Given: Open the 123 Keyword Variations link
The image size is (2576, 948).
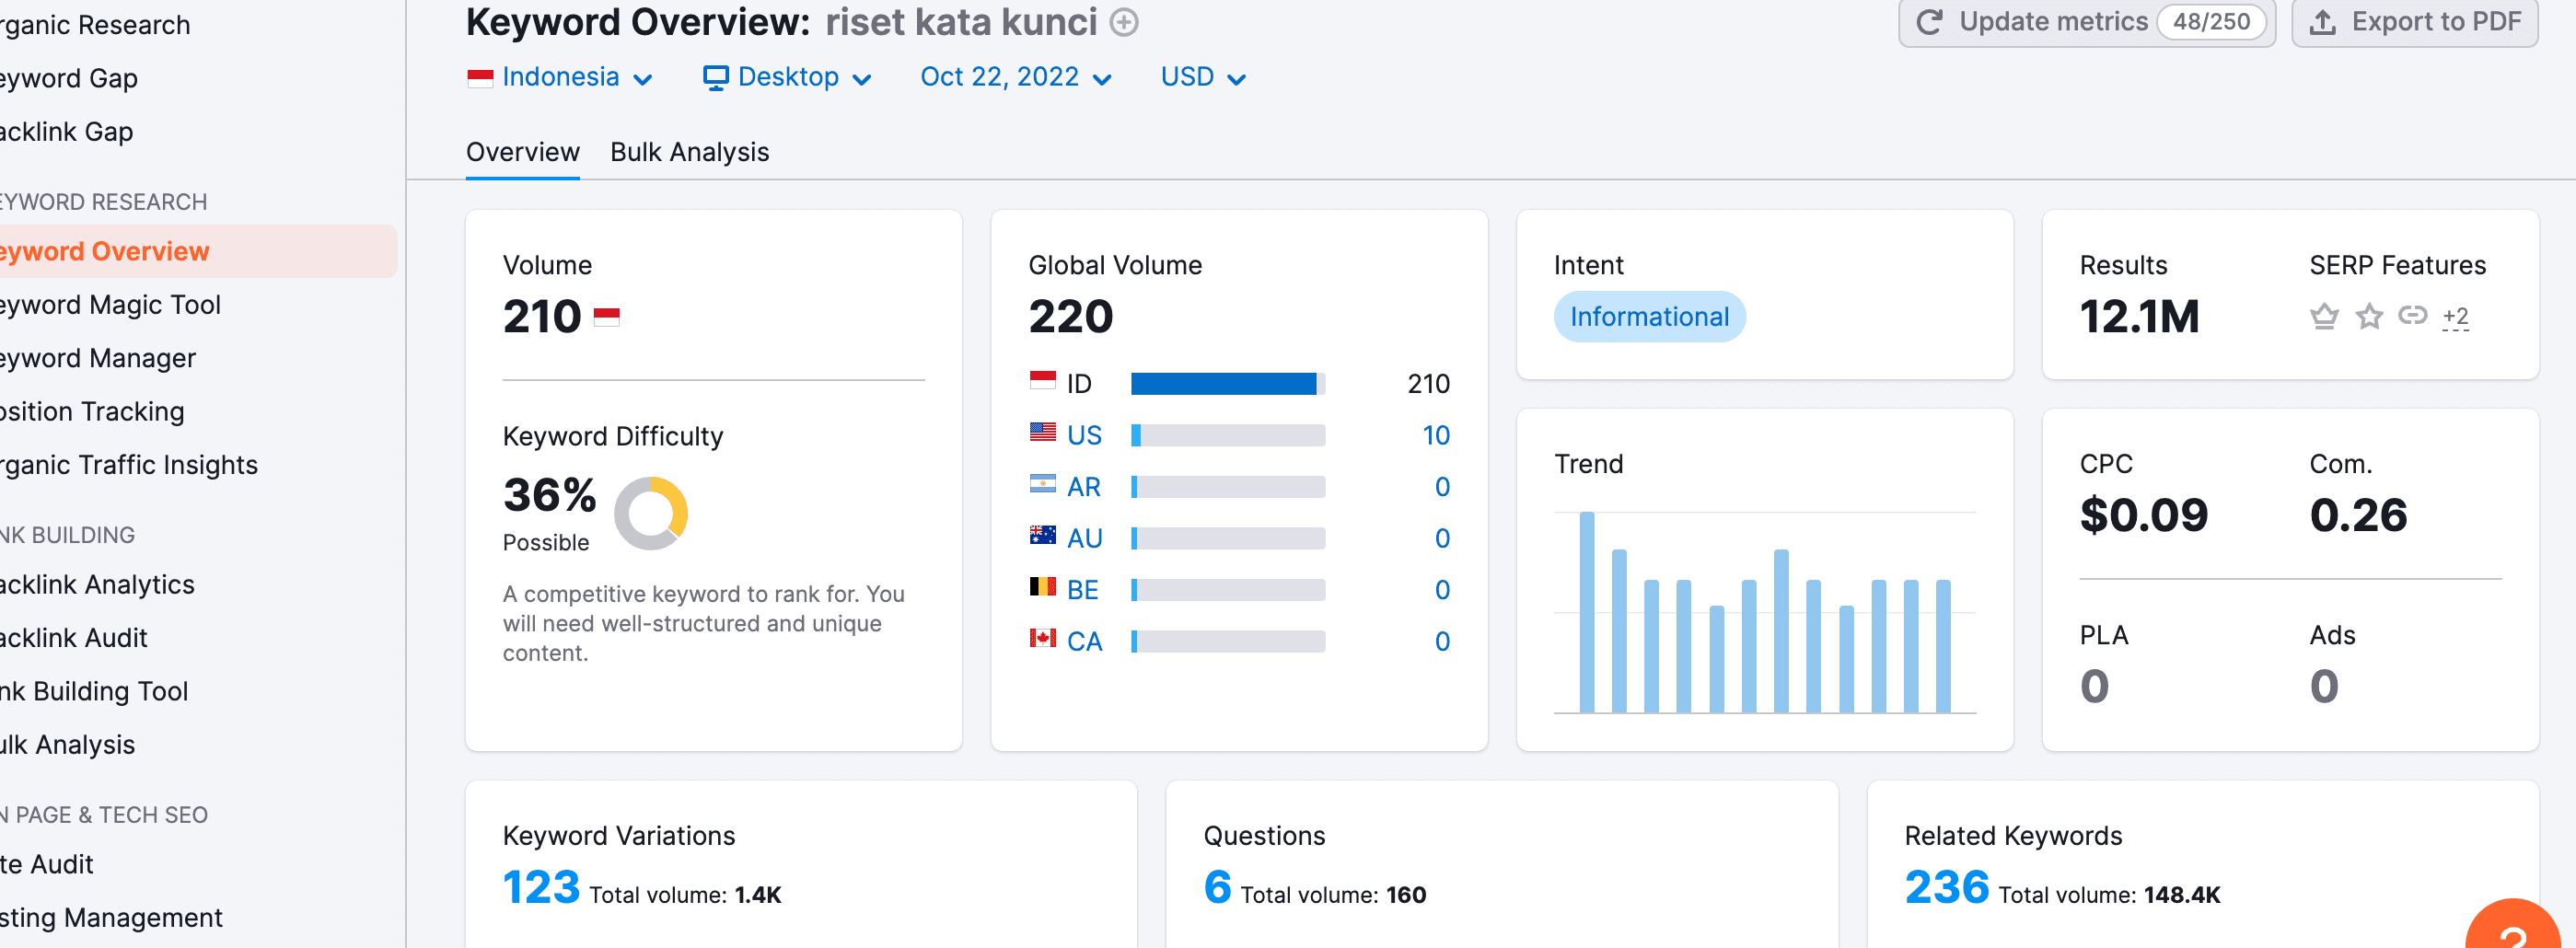Looking at the screenshot, I should coord(541,887).
